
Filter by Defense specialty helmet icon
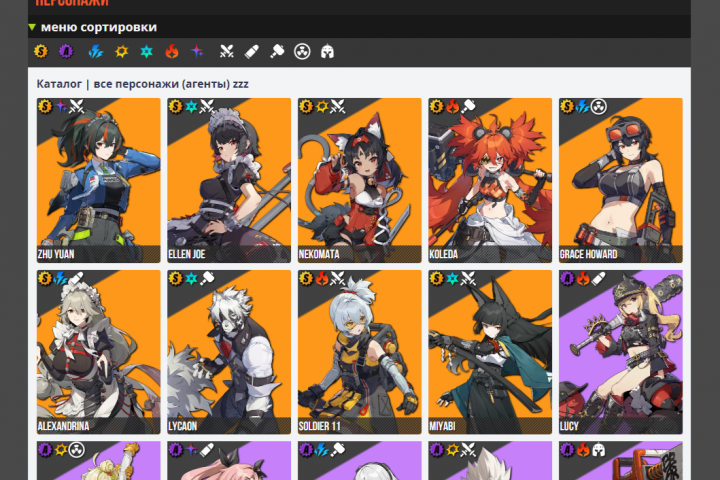327,51
